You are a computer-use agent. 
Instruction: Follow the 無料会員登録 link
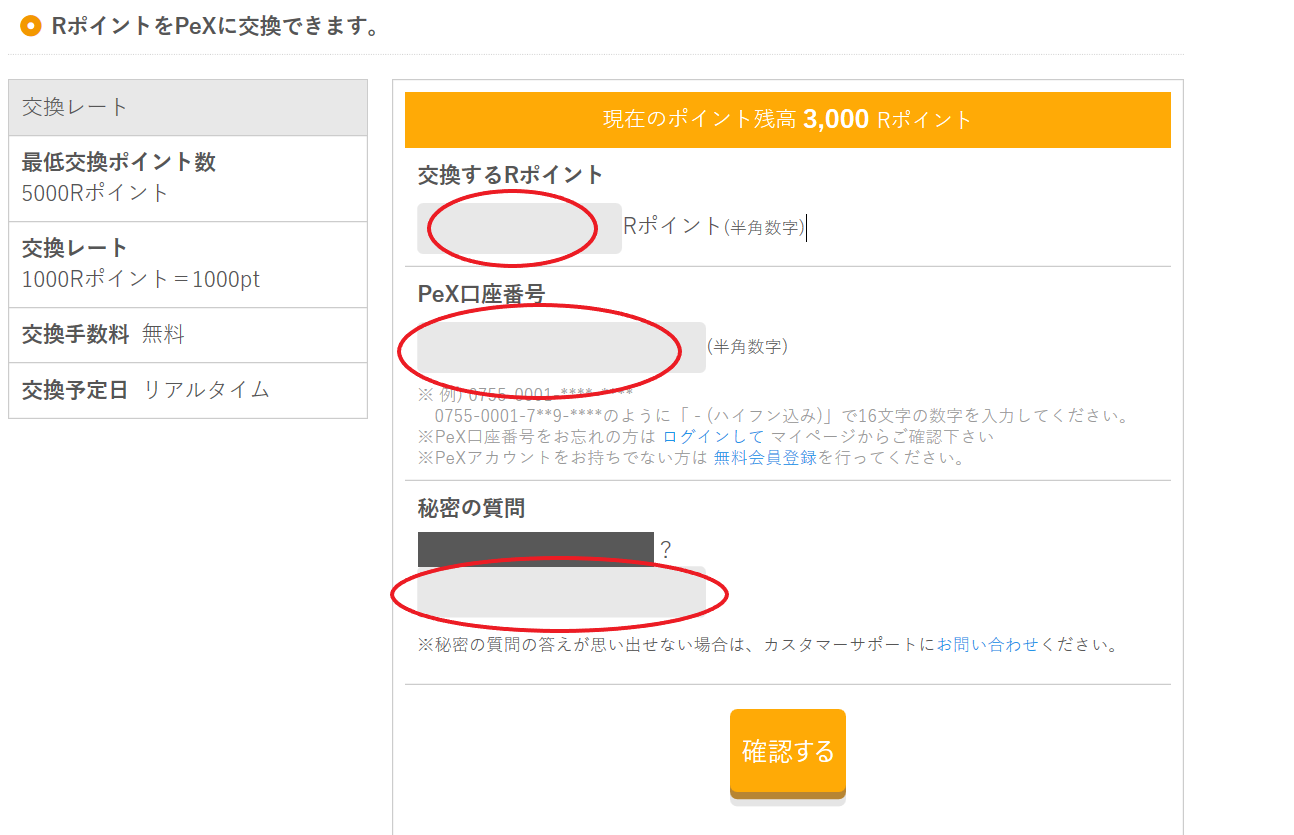[x=765, y=458]
